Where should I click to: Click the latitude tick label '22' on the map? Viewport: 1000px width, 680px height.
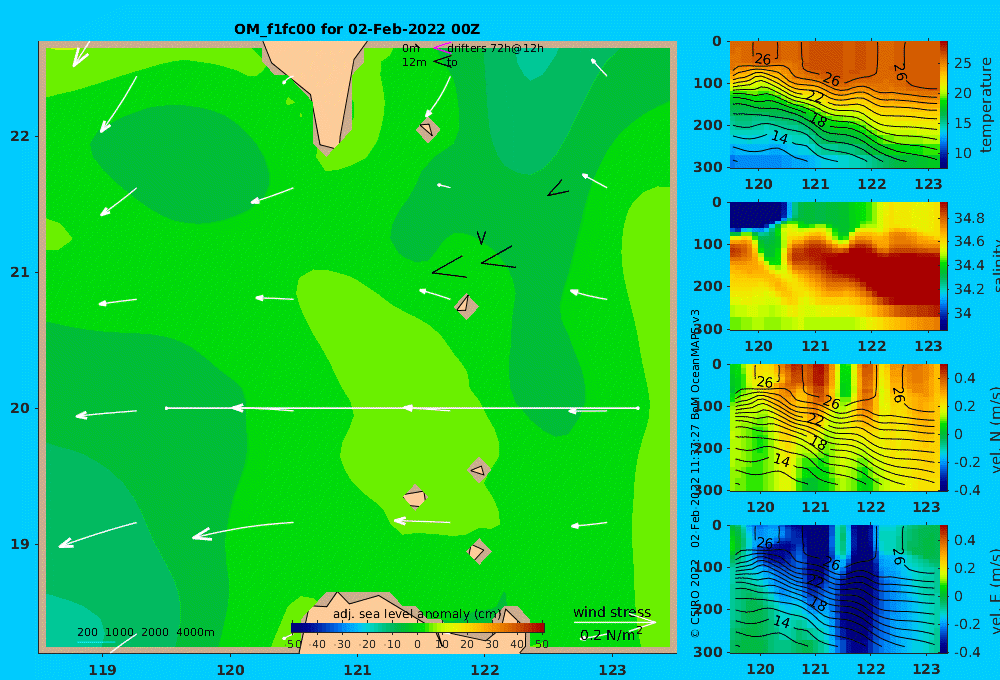coord(20,136)
